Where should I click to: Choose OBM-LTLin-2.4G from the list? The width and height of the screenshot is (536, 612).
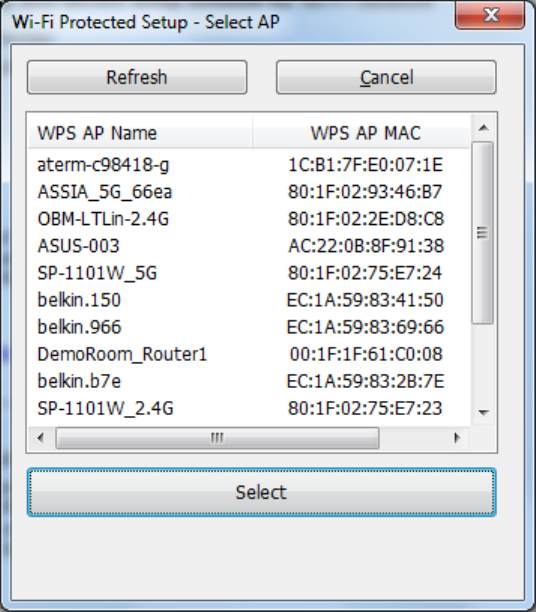point(249,219)
